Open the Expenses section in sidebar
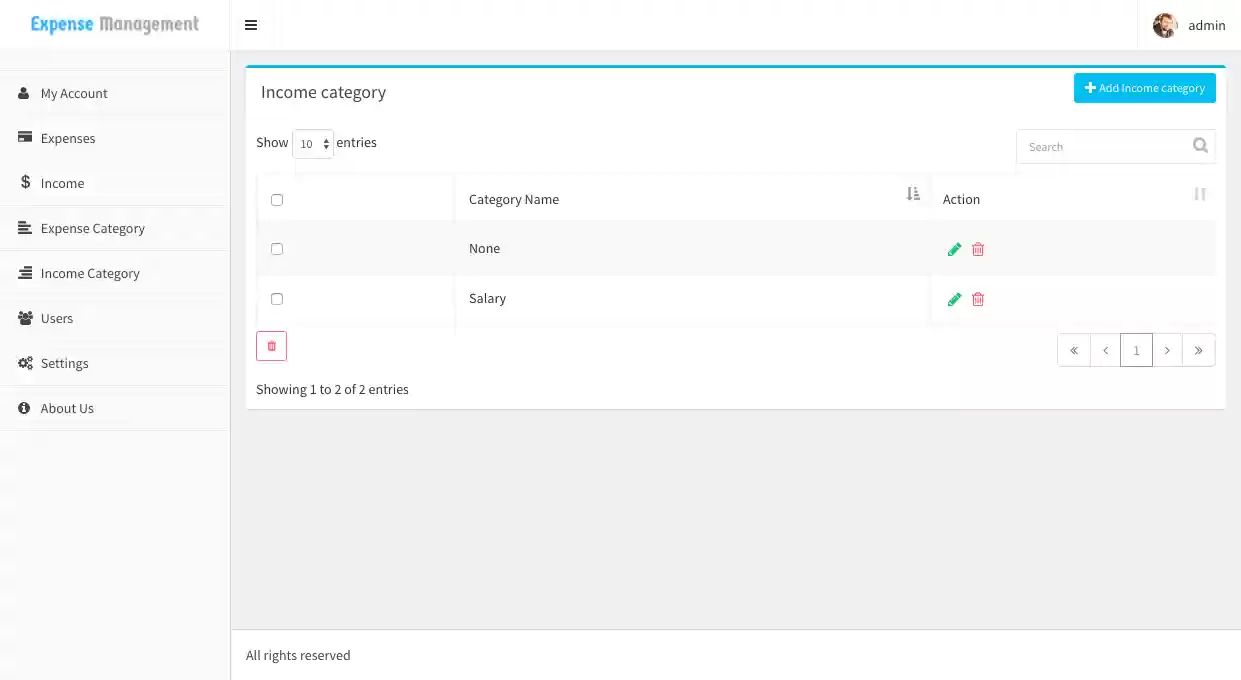Viewport: 1241px width, 680px height. (67, 138)
